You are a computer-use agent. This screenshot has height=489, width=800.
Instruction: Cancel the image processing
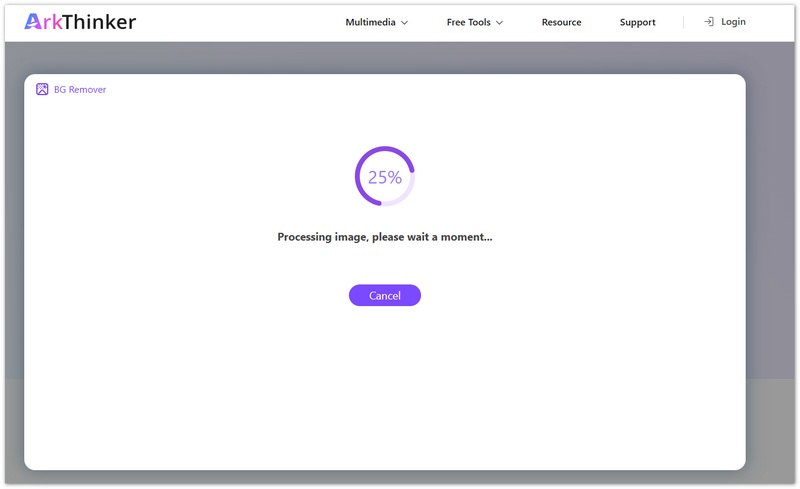coord(385,295)
